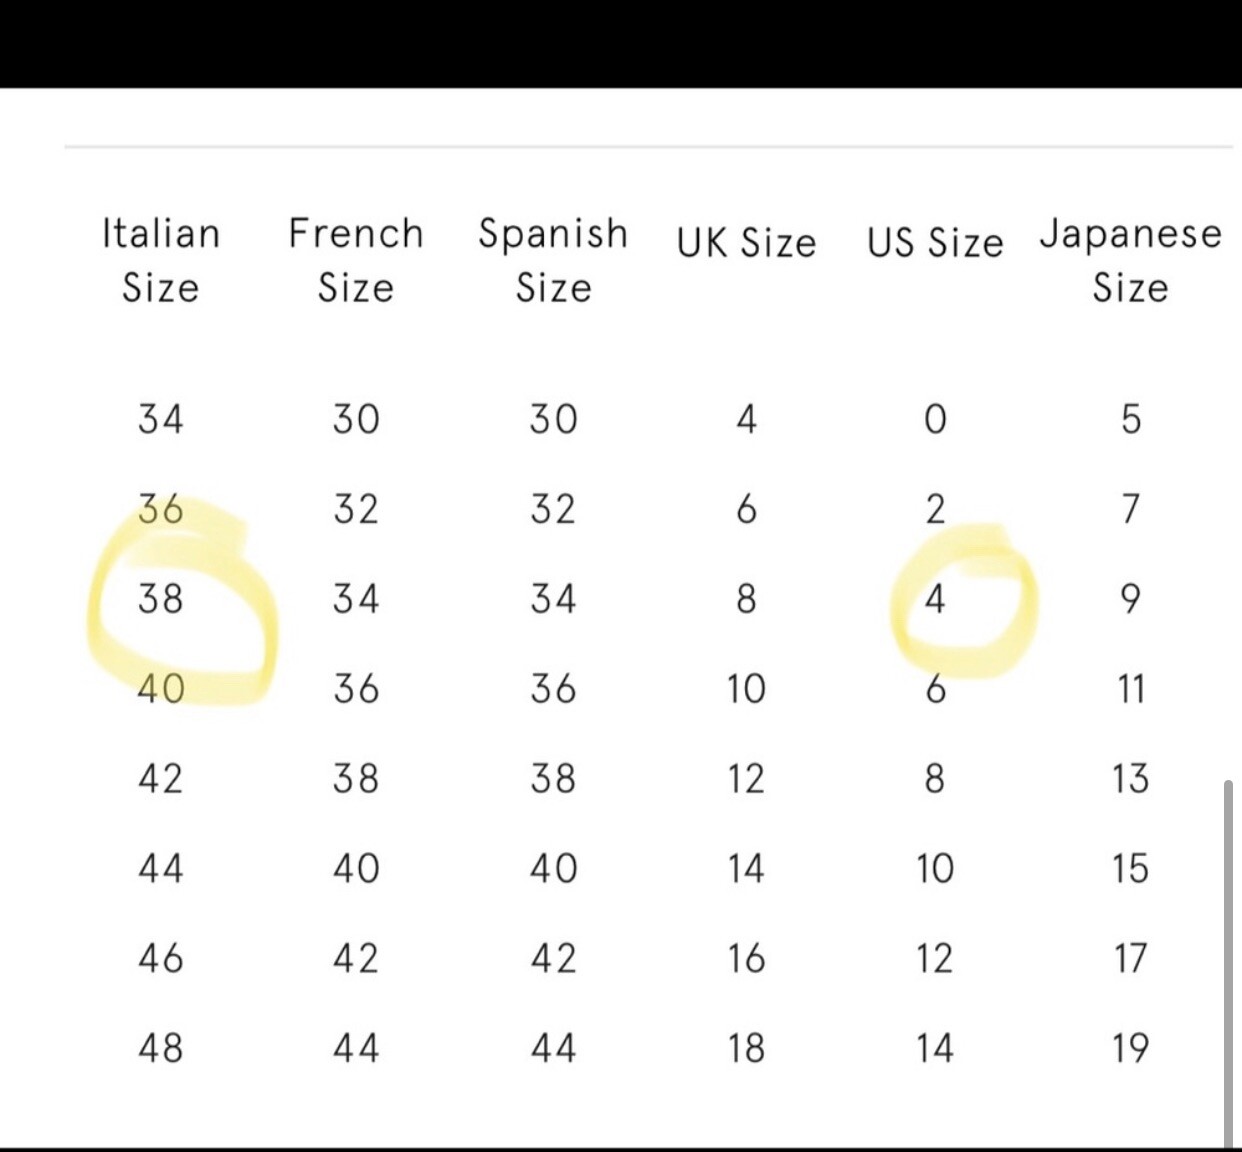
Task: Click the vertical scrollbar on right edge
Action: (x=1228, y=964)
